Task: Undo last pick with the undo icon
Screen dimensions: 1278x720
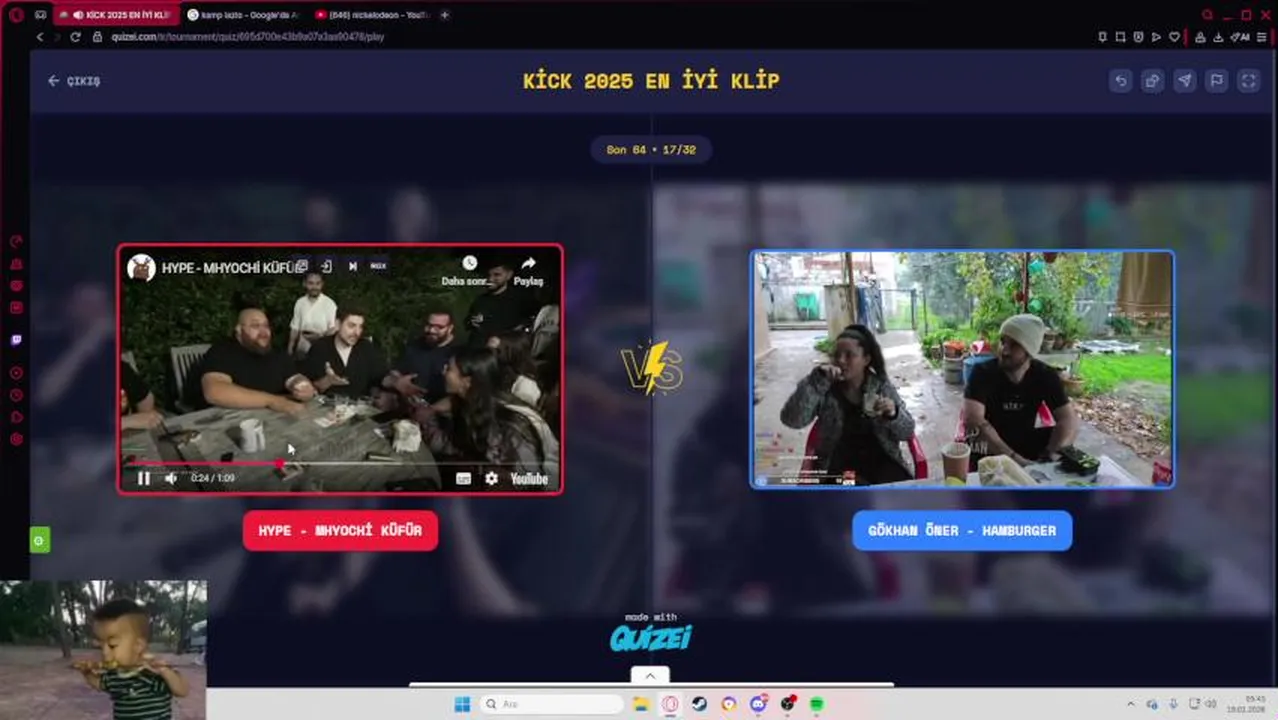Action: pos(1120,81)
